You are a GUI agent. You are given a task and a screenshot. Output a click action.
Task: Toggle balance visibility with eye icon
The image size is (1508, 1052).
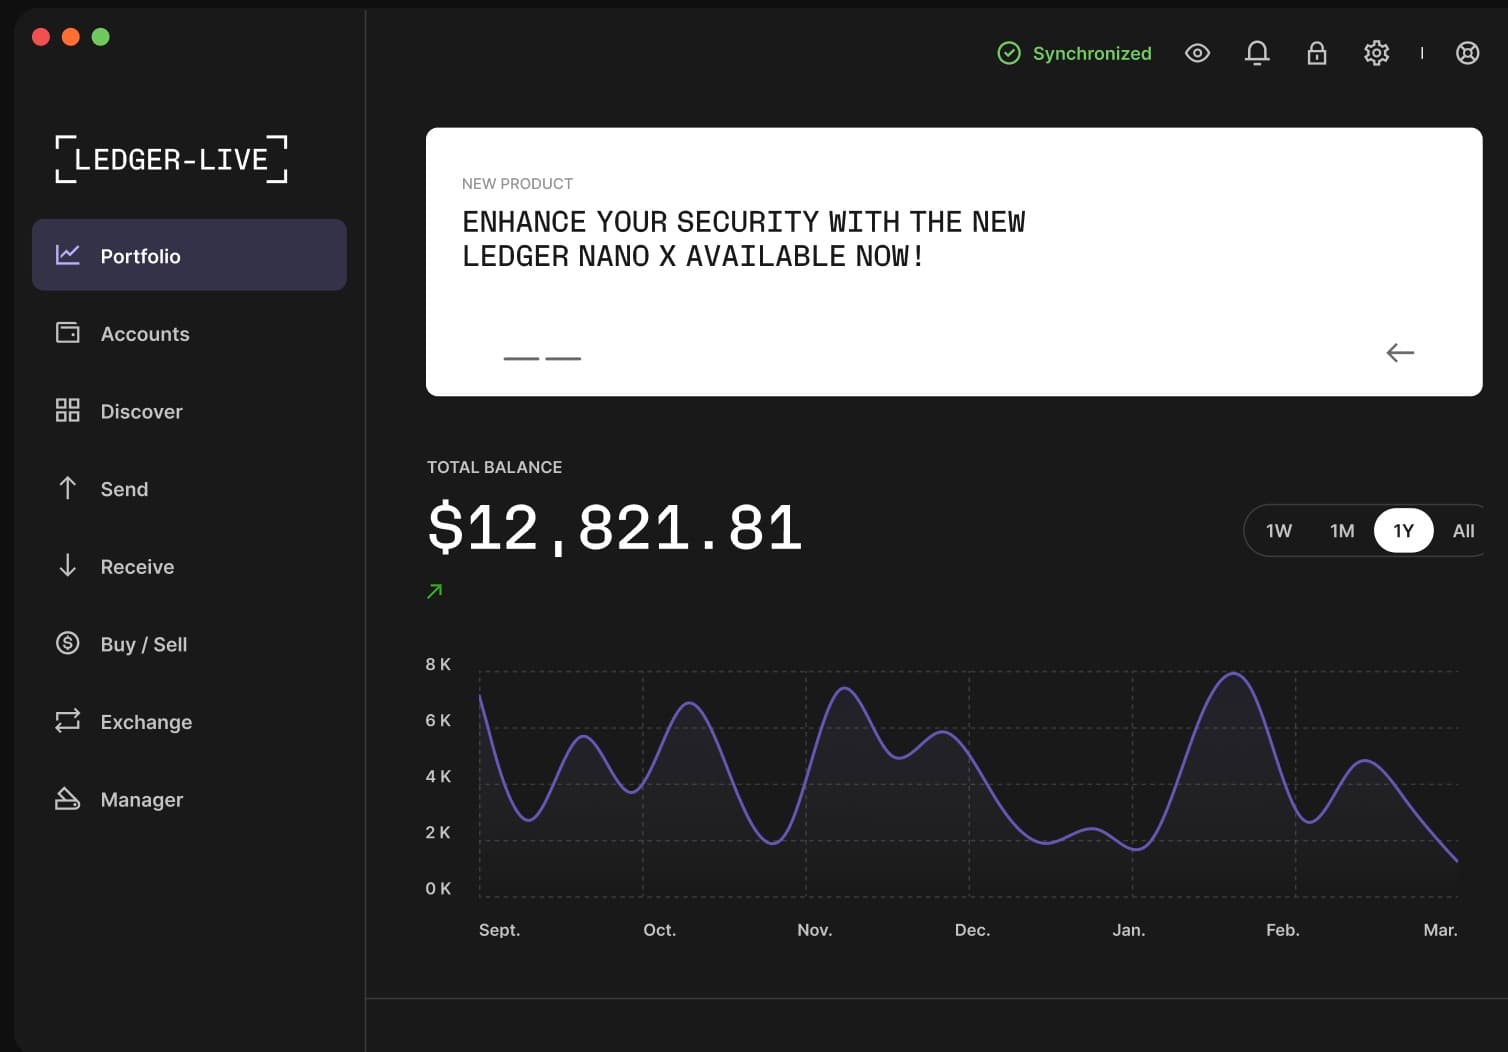[x=1197, y=53]
